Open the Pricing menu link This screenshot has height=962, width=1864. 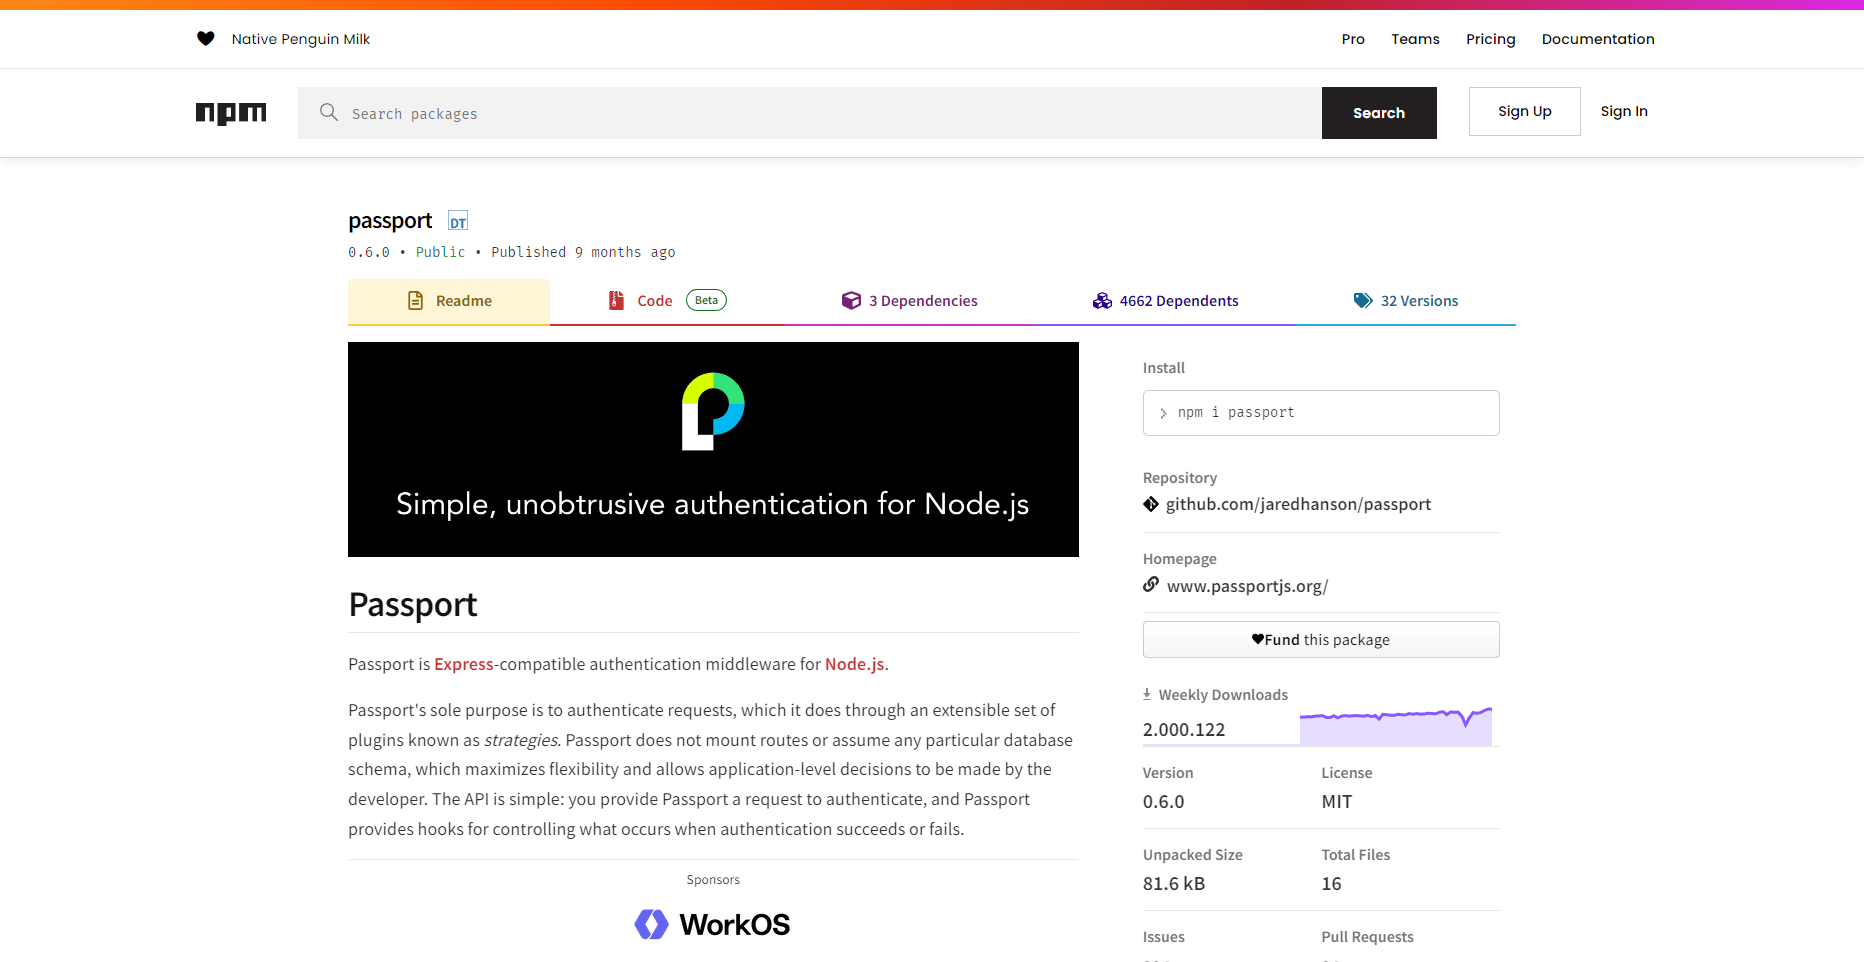[x=1490, y=39]
